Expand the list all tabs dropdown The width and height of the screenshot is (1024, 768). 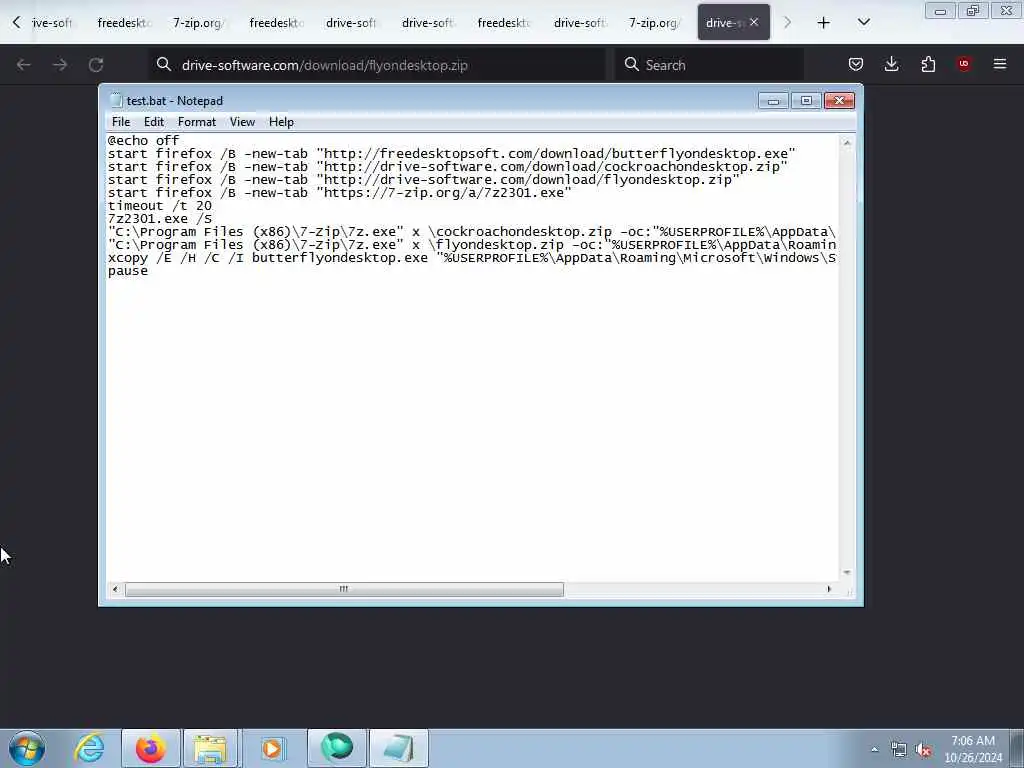pos(863,23)
